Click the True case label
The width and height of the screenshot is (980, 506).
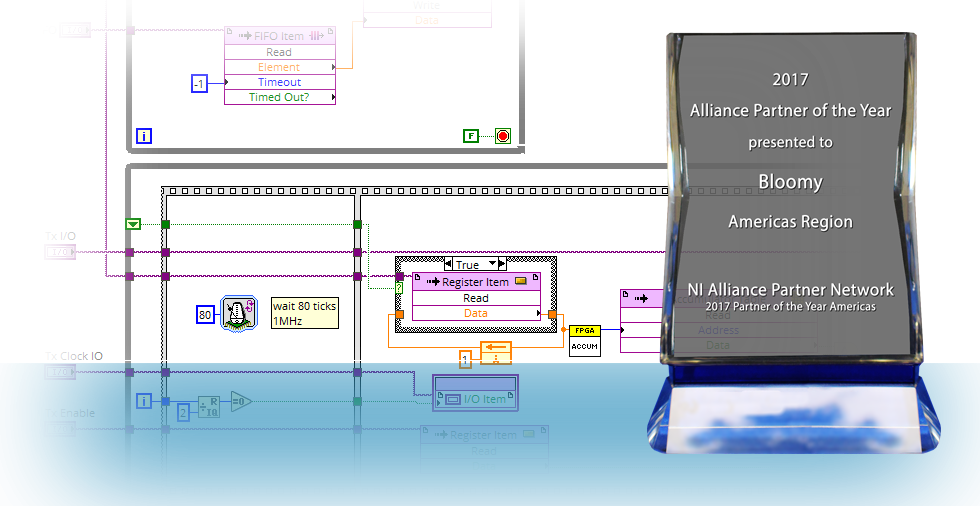pos(468,264)
